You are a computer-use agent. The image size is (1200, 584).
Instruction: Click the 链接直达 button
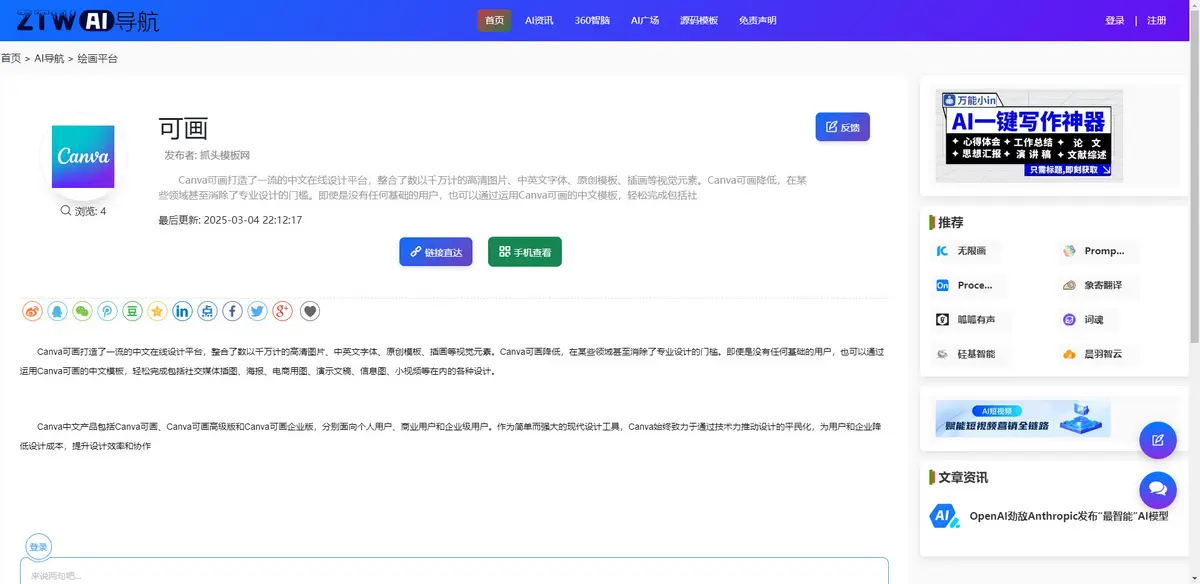click(435, 252)
